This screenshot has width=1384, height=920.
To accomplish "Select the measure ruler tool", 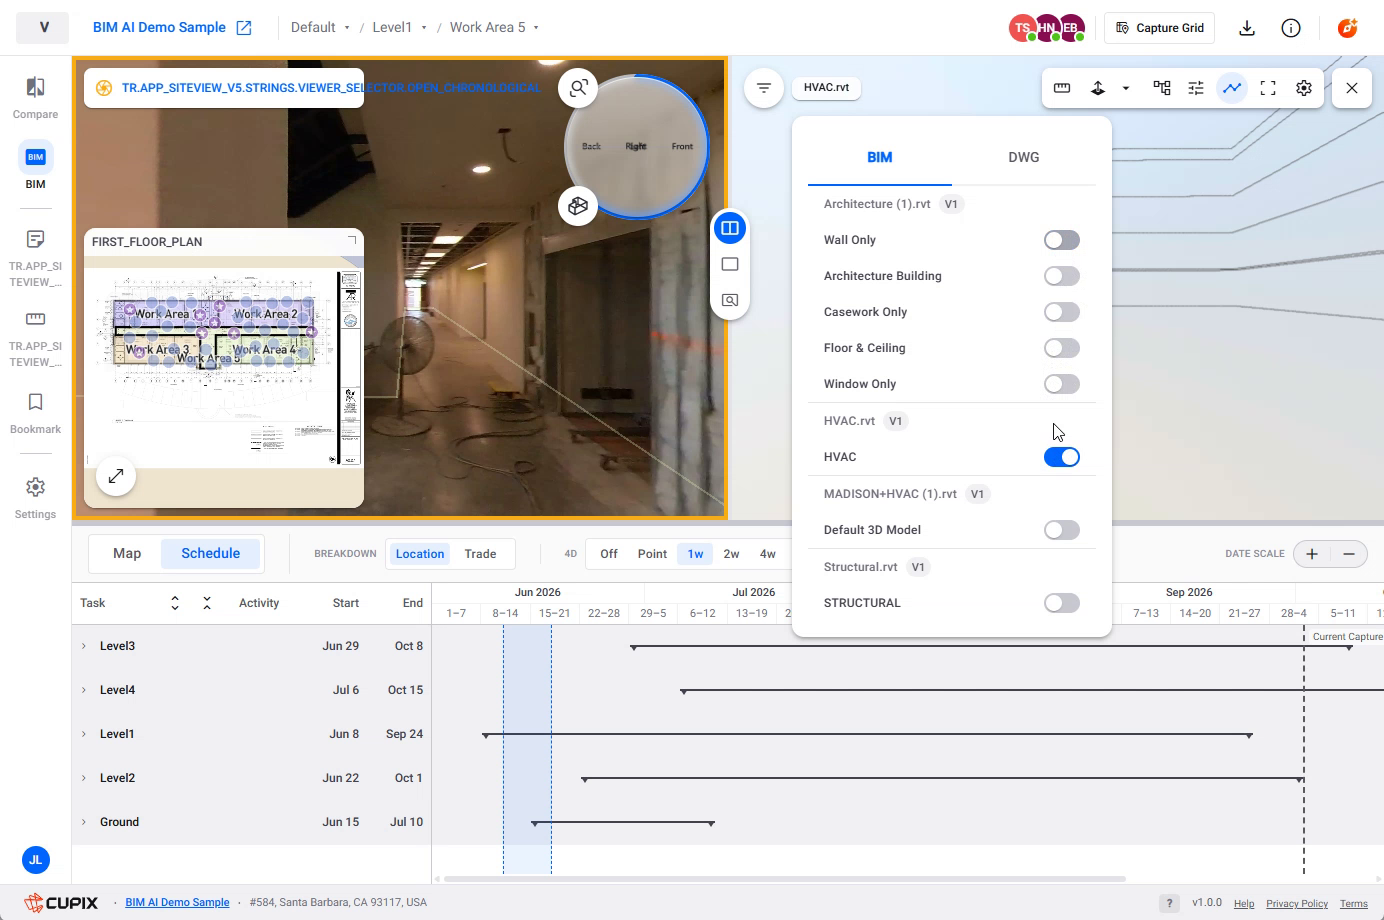I will (x=1062, y=88).
